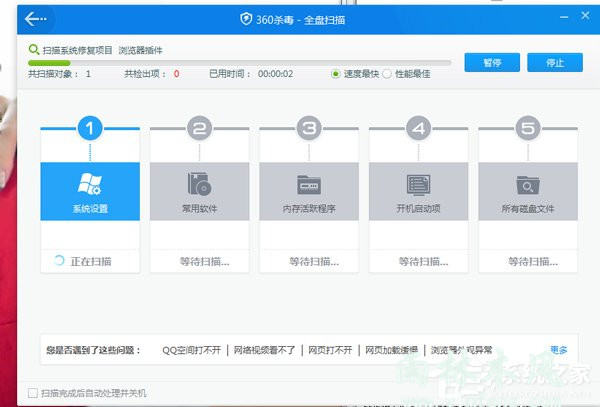
Task: Open the 网络视频看不了 link
Action: [264, 350]
